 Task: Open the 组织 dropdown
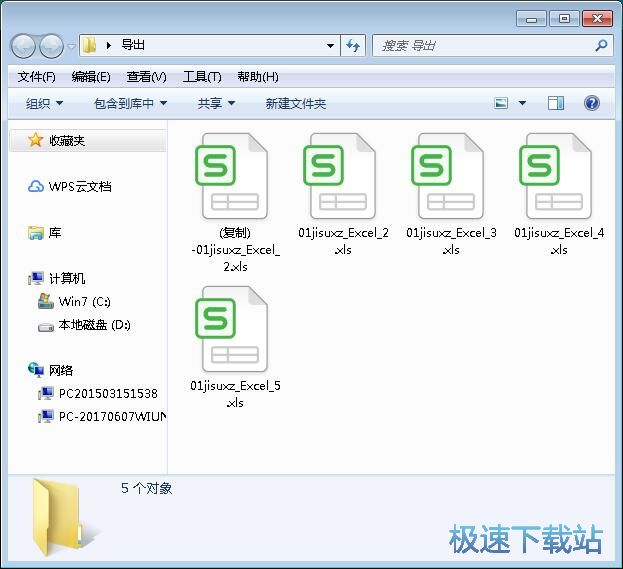[44, 104]
